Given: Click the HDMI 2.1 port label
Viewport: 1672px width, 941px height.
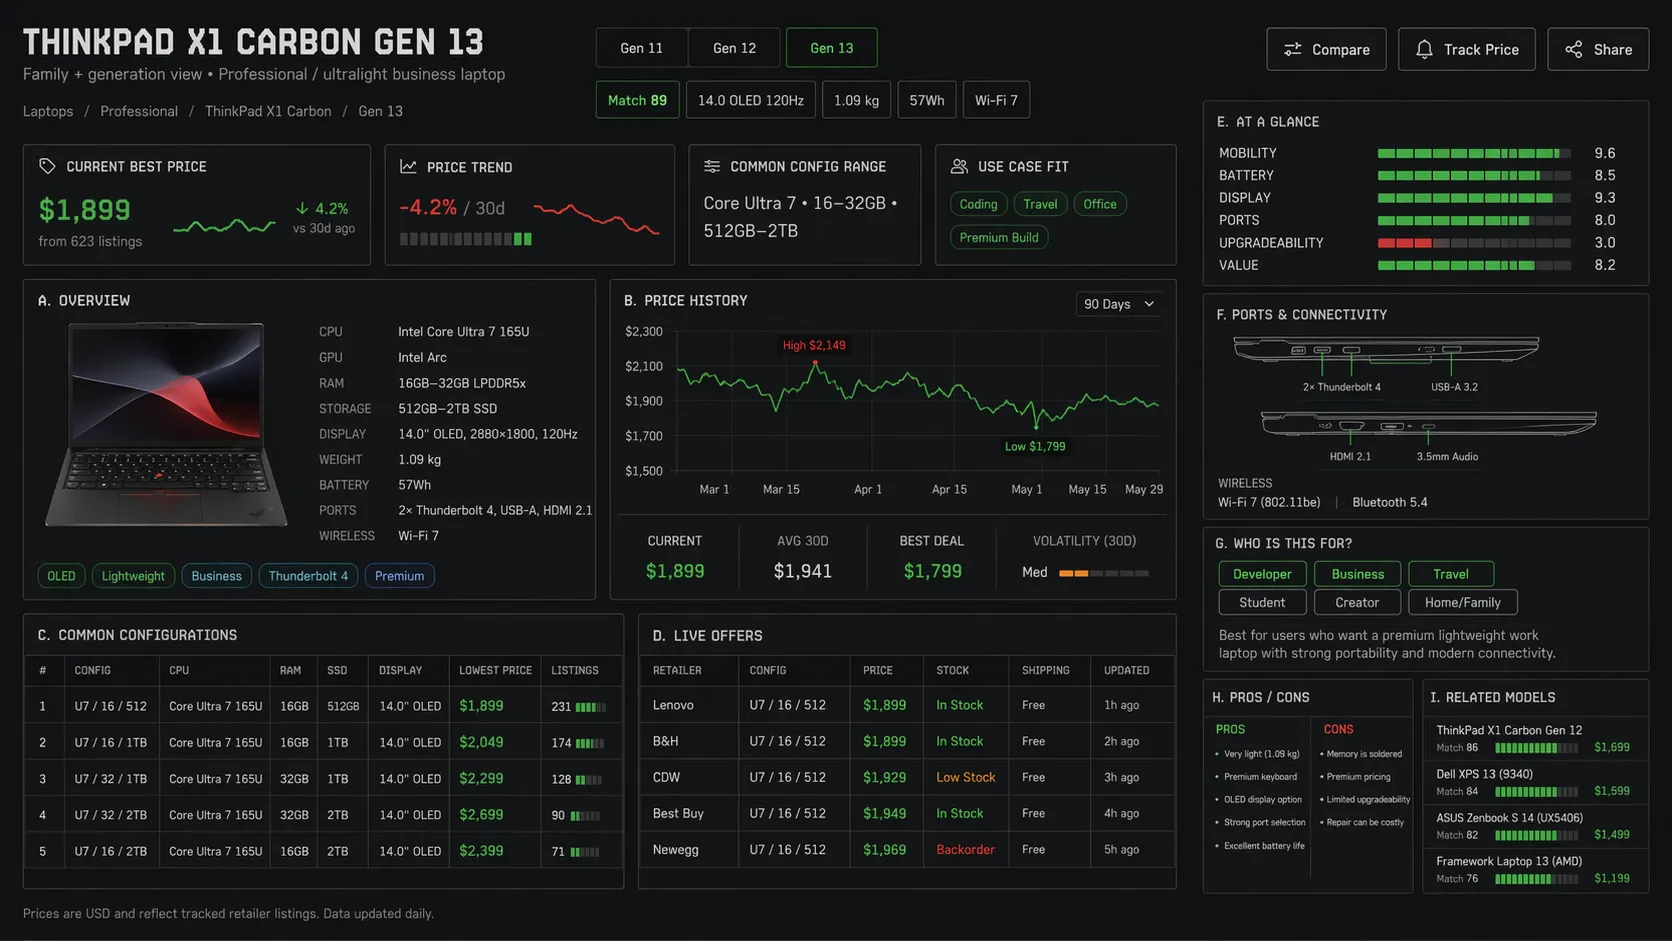Looking at the screenshot, I should coord(1350,456).
